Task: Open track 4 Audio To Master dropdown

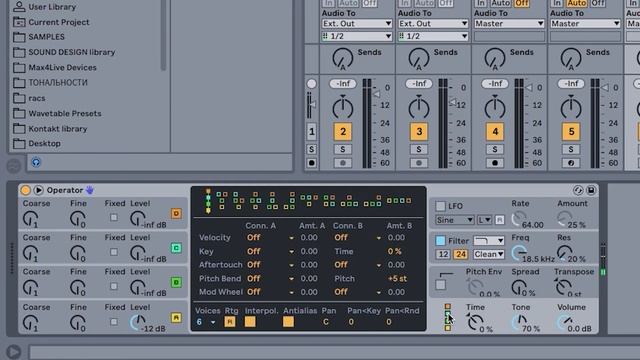Action: (x=509, y=24)
